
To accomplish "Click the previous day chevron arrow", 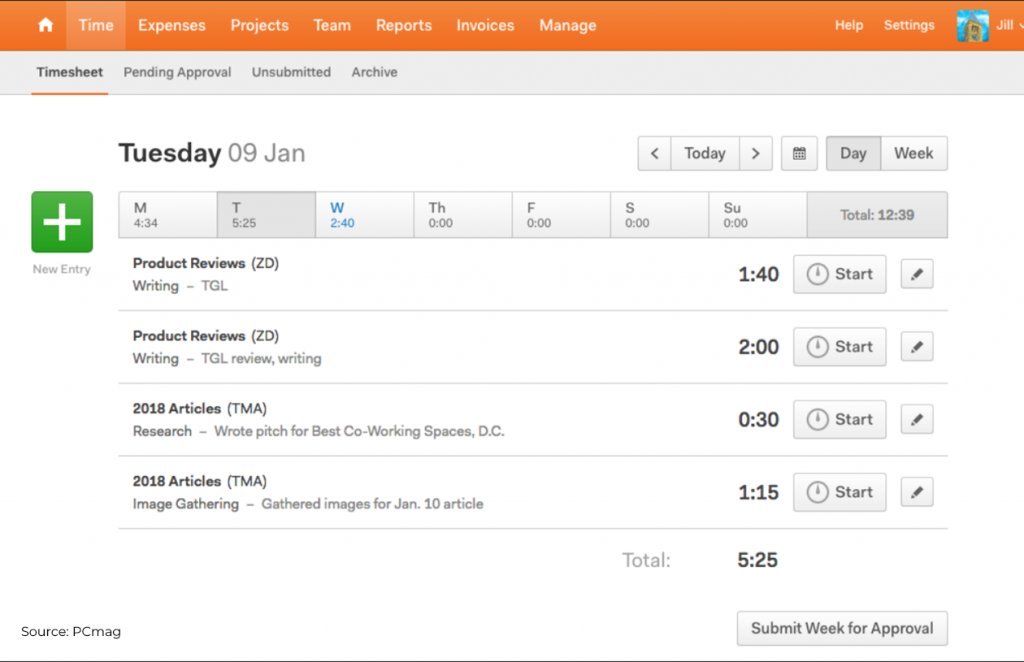I will tap(654, 153).
